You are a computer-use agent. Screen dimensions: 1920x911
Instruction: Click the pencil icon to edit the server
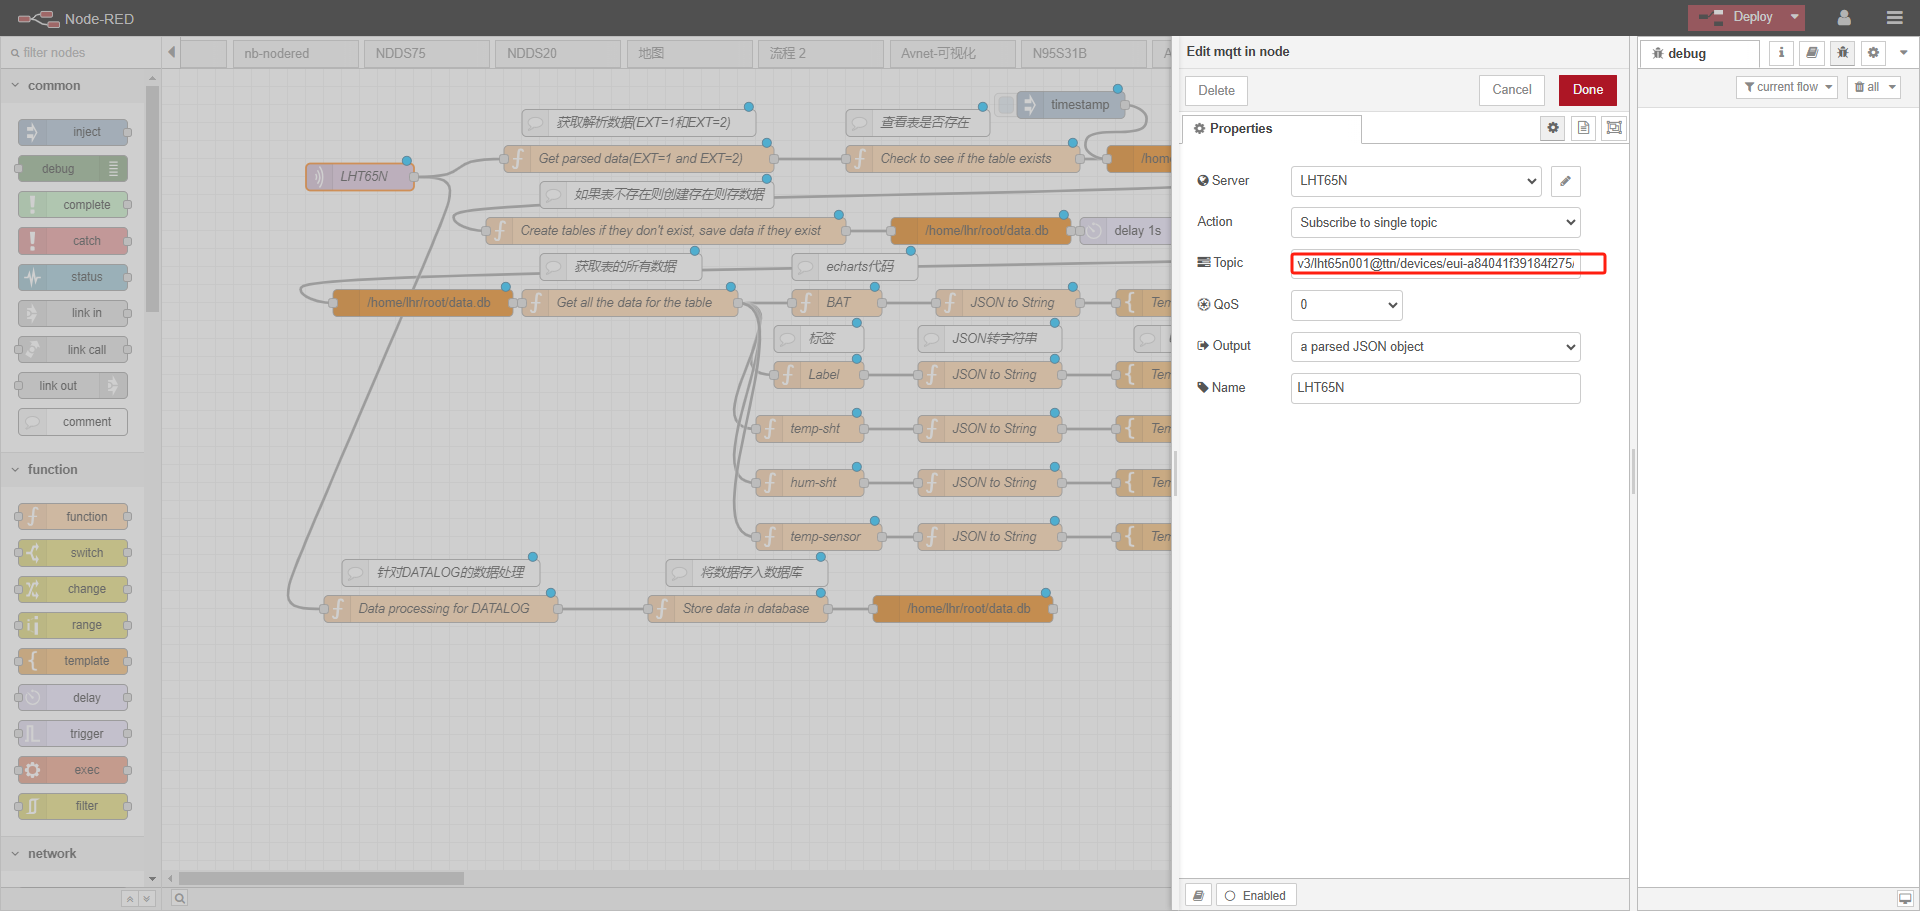click(x=1566, y=181)
